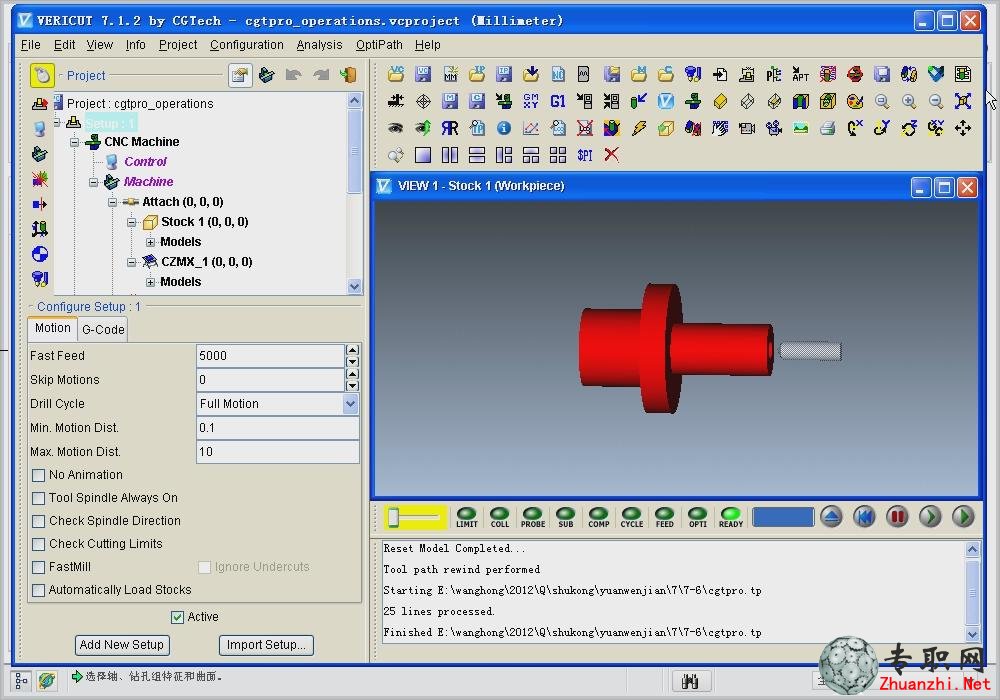This screenshot has width=1000, height=700.
Task: Click Play to End button
Action: click(x=963, y=516)
